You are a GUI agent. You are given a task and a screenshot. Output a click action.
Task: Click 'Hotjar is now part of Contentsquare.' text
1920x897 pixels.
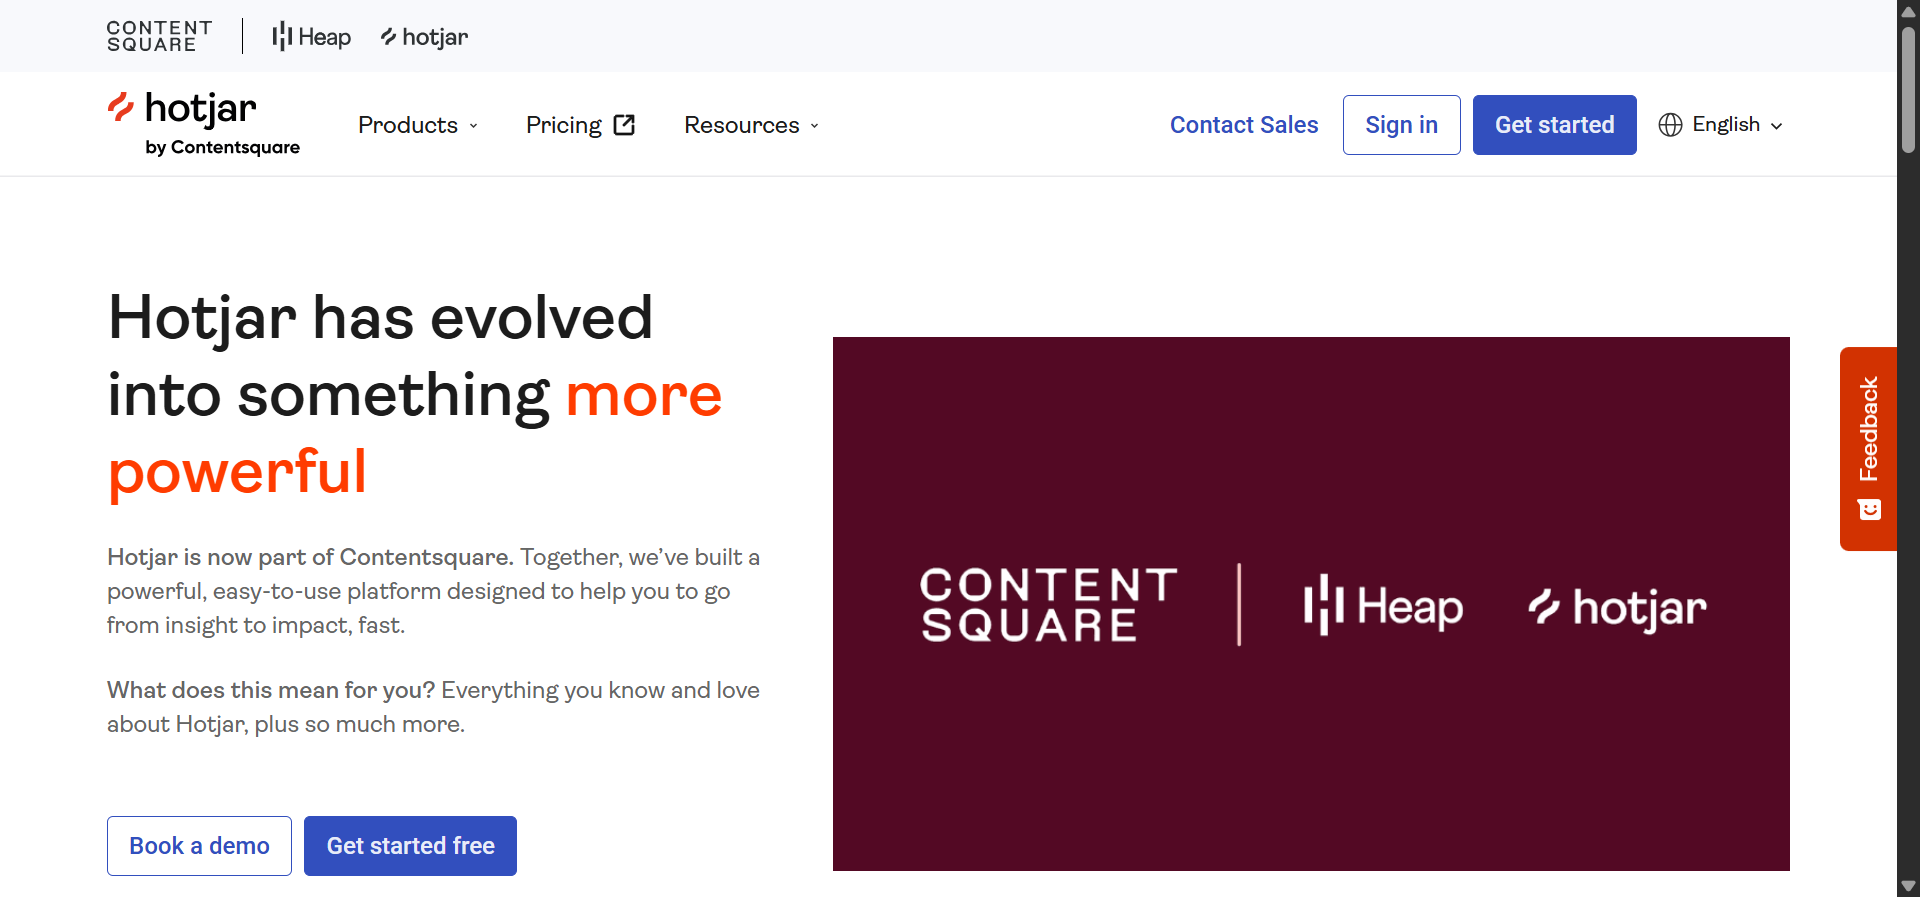[x=310, y=557]
